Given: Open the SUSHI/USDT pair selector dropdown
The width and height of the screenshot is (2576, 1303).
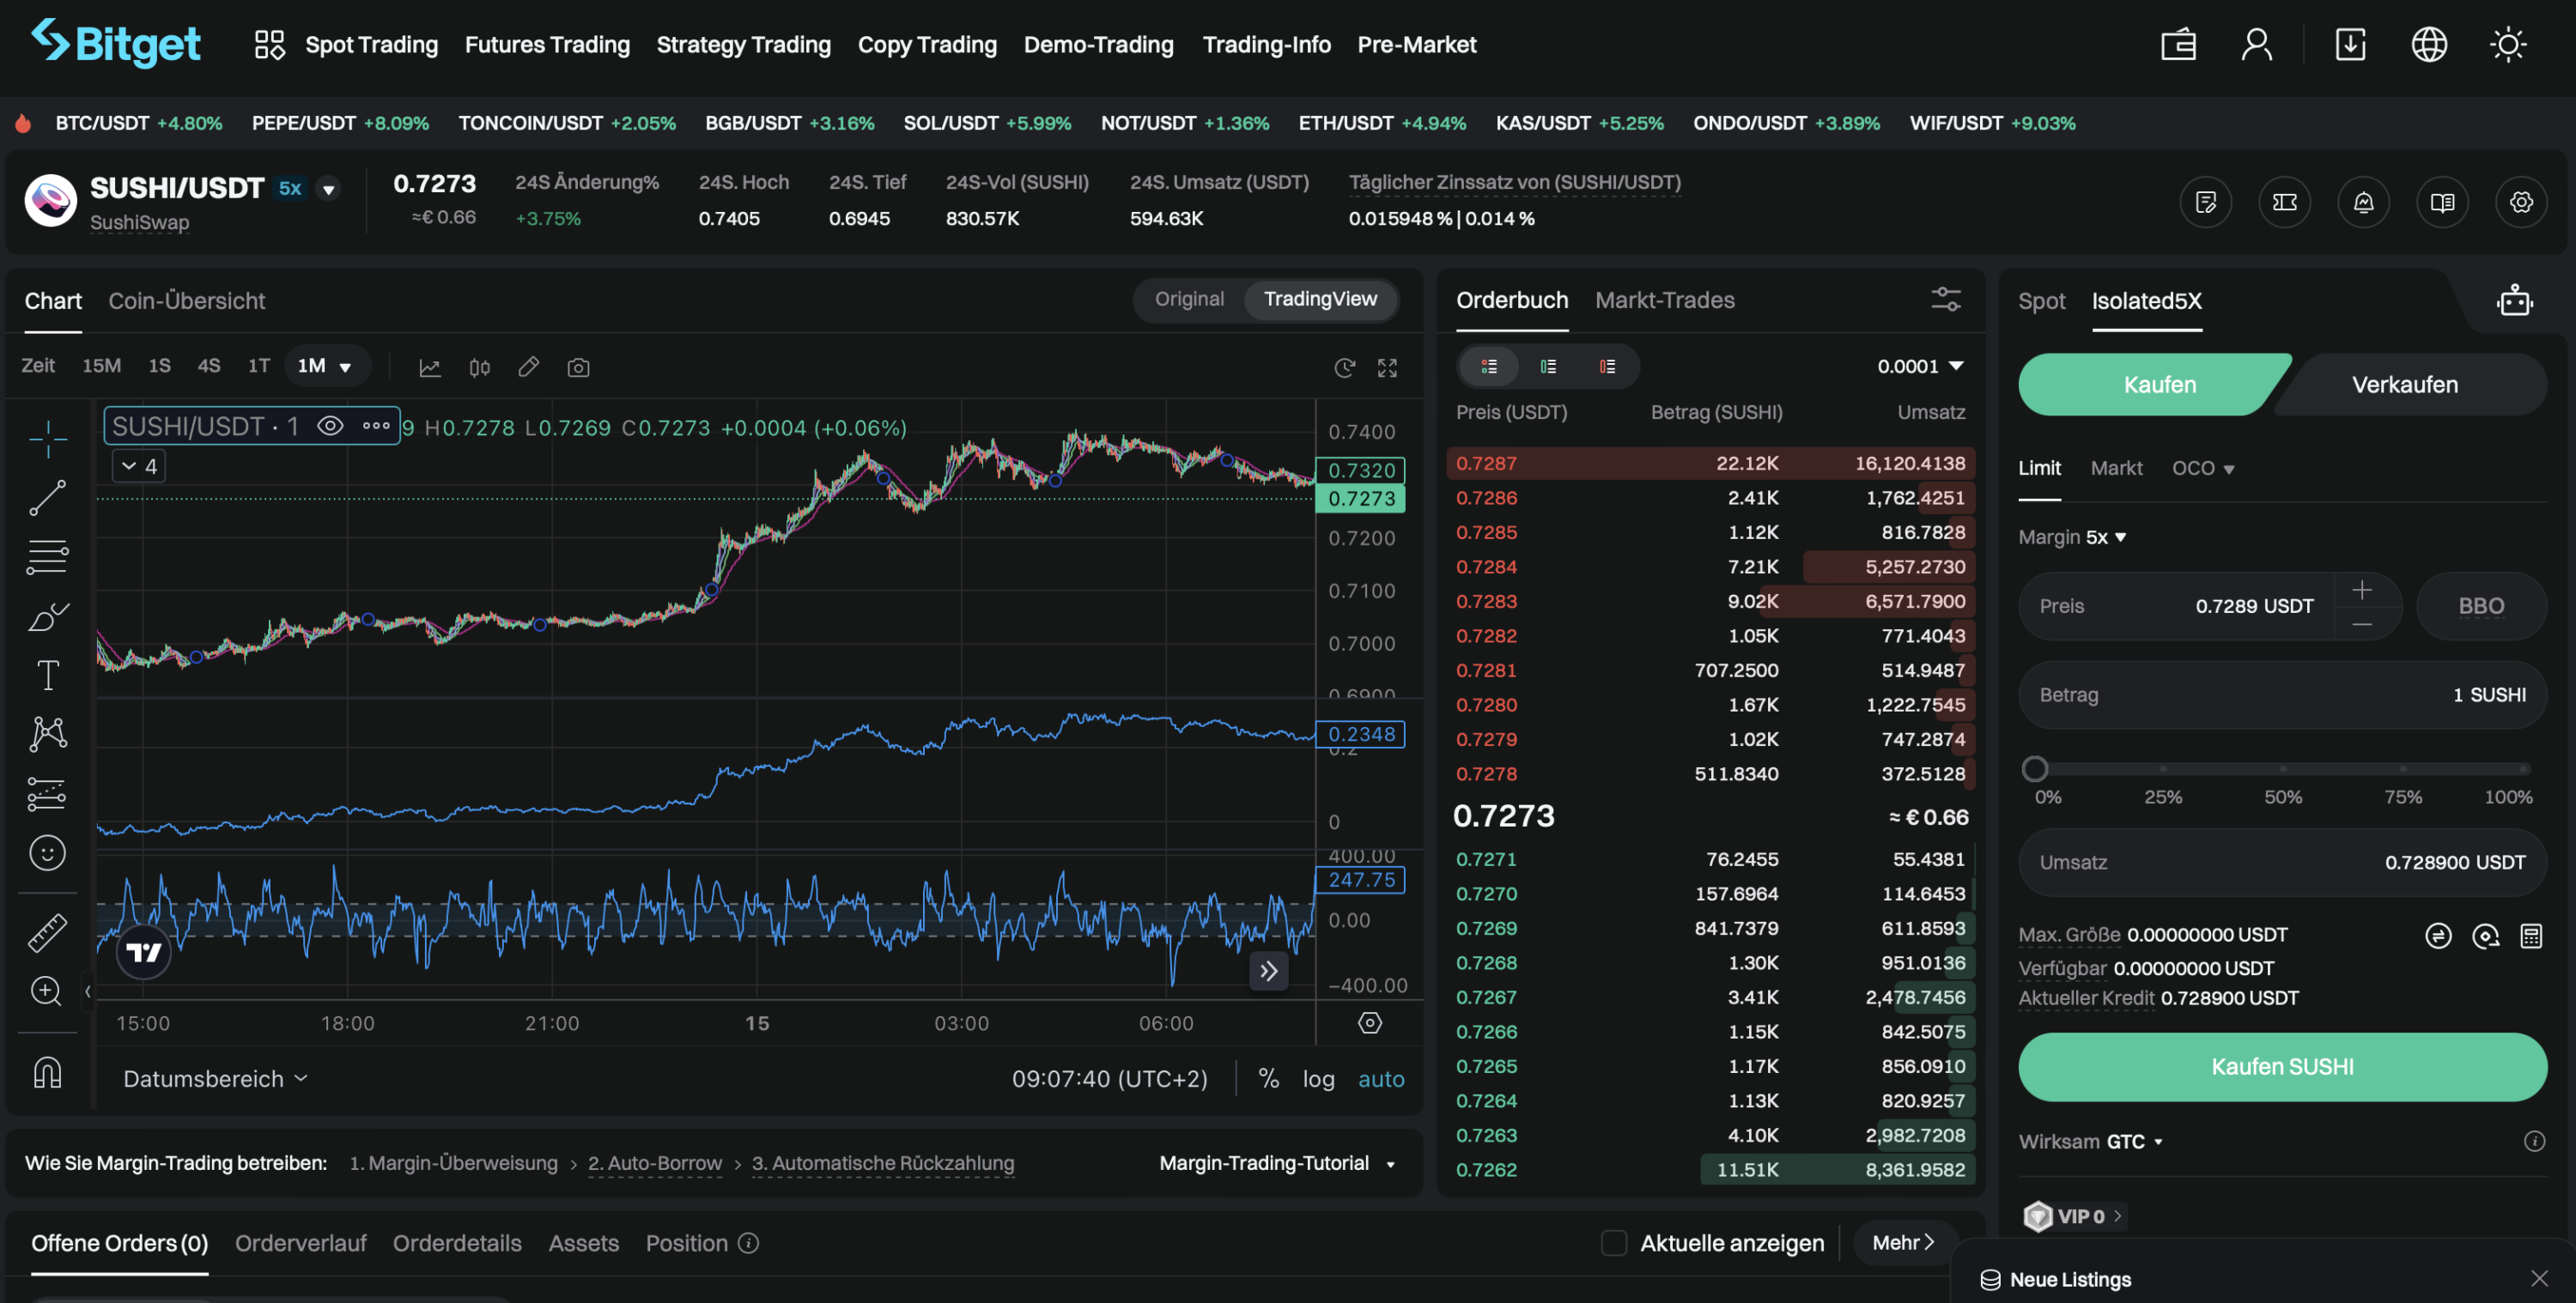Looking at the screenshot, I should pyautogui.click(x=328, y=189).
